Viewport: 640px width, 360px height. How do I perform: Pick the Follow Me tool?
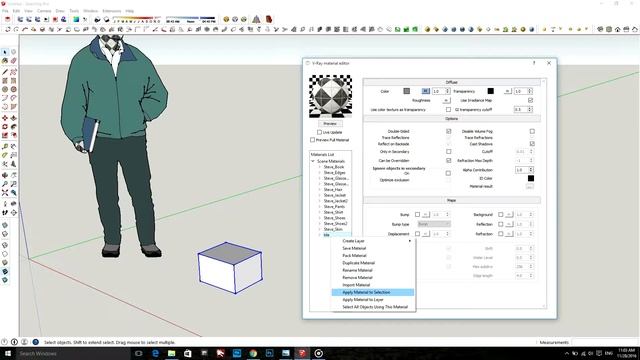13,127
